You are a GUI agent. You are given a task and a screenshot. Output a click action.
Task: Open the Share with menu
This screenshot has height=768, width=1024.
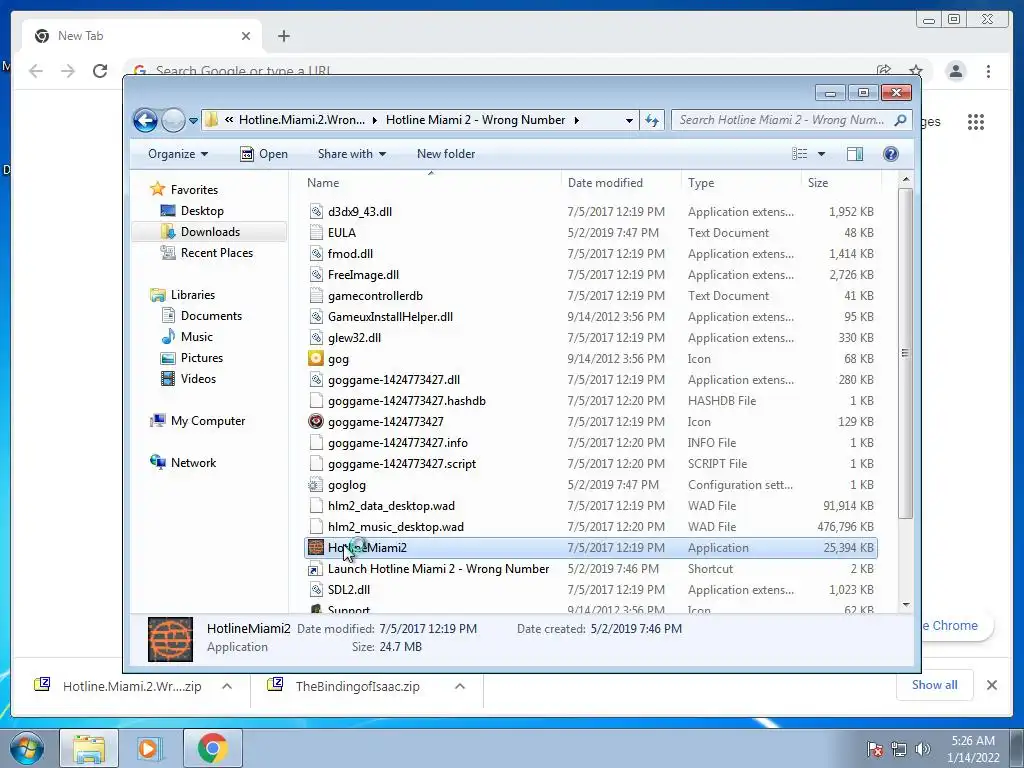(x=351, y=154)
